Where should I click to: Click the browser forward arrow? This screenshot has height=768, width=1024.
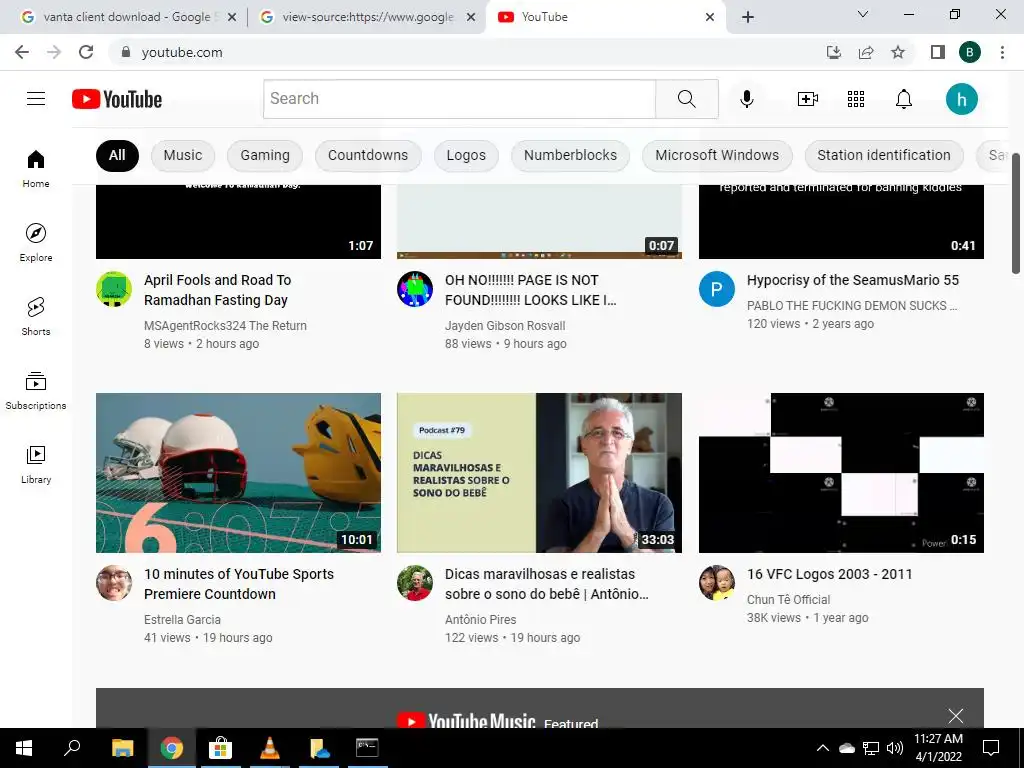click(x=54, y=52)
